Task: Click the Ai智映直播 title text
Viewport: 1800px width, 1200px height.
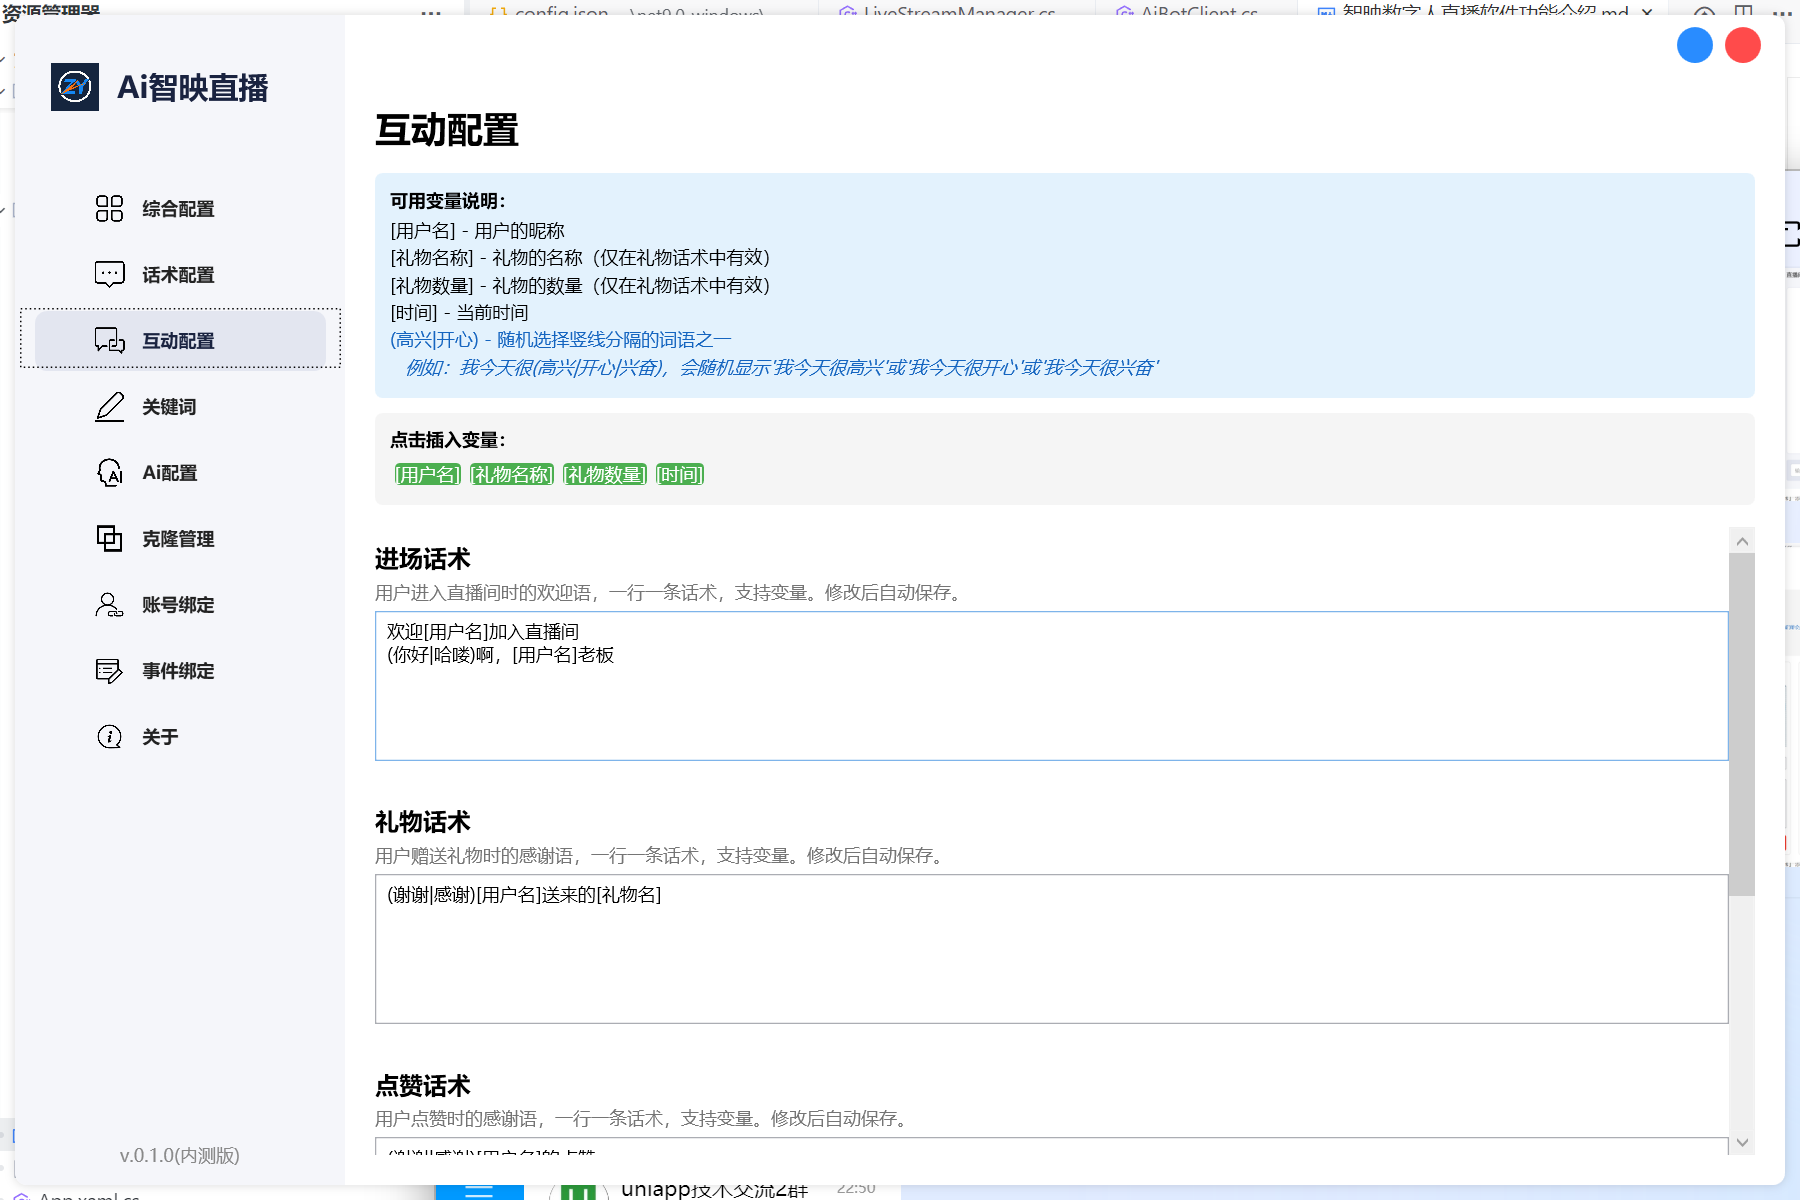Action: (193, 87)
